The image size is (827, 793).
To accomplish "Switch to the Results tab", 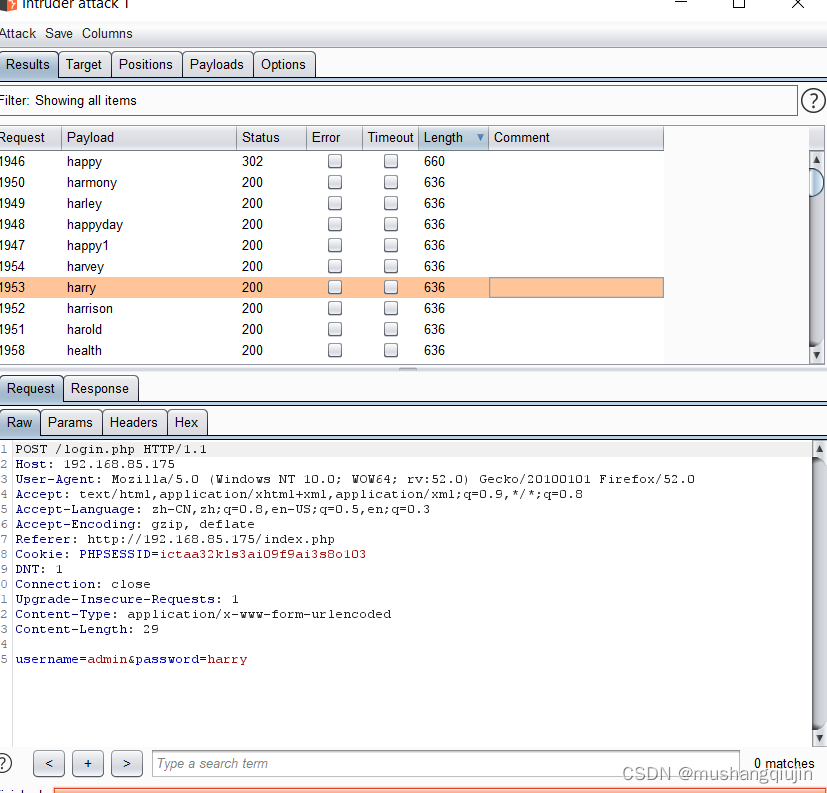I will click(28, 64).
